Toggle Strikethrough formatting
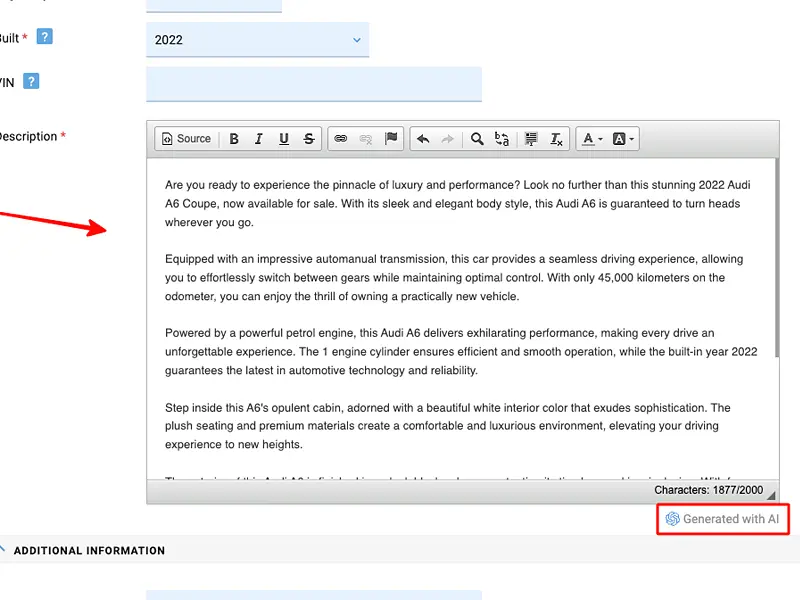800x600 pixels. coord(309,139)
